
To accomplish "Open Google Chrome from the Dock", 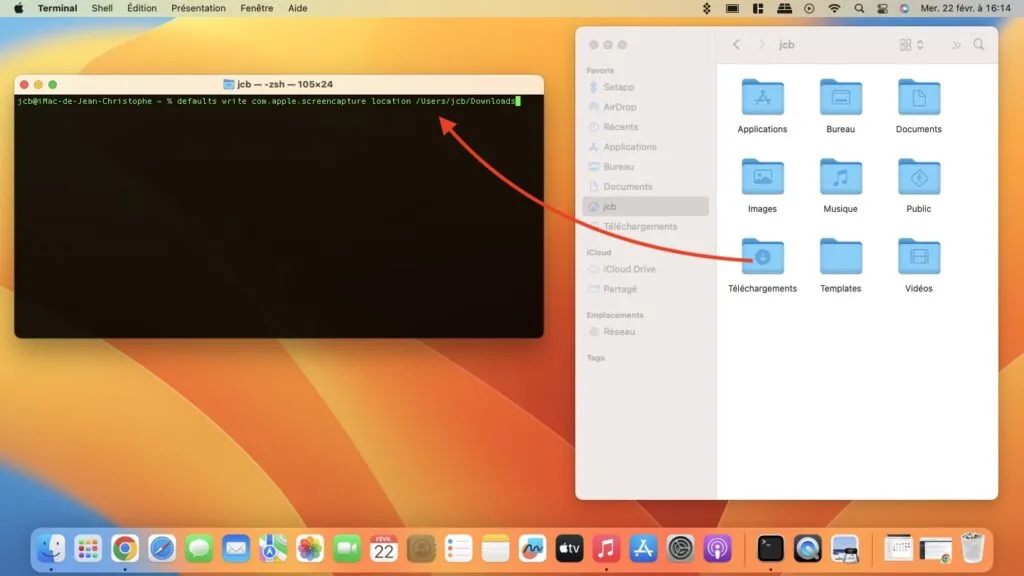I will click(126, 548).
